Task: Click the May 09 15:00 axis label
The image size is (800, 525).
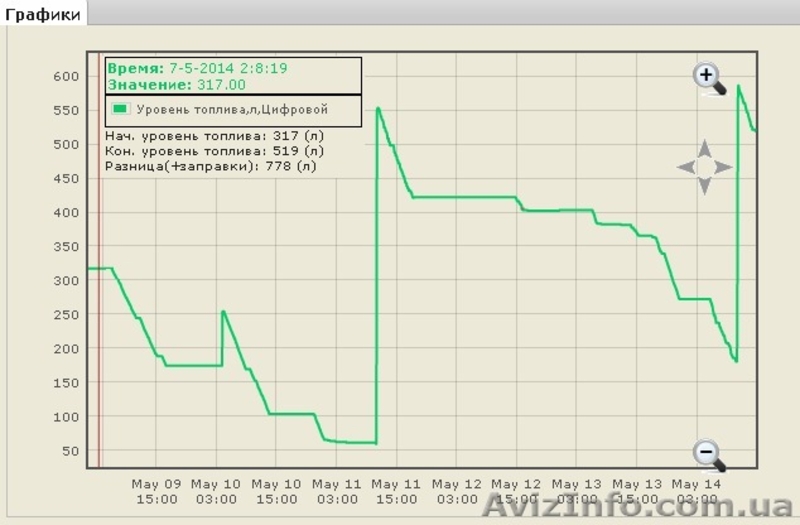Action: pos(156,491)
